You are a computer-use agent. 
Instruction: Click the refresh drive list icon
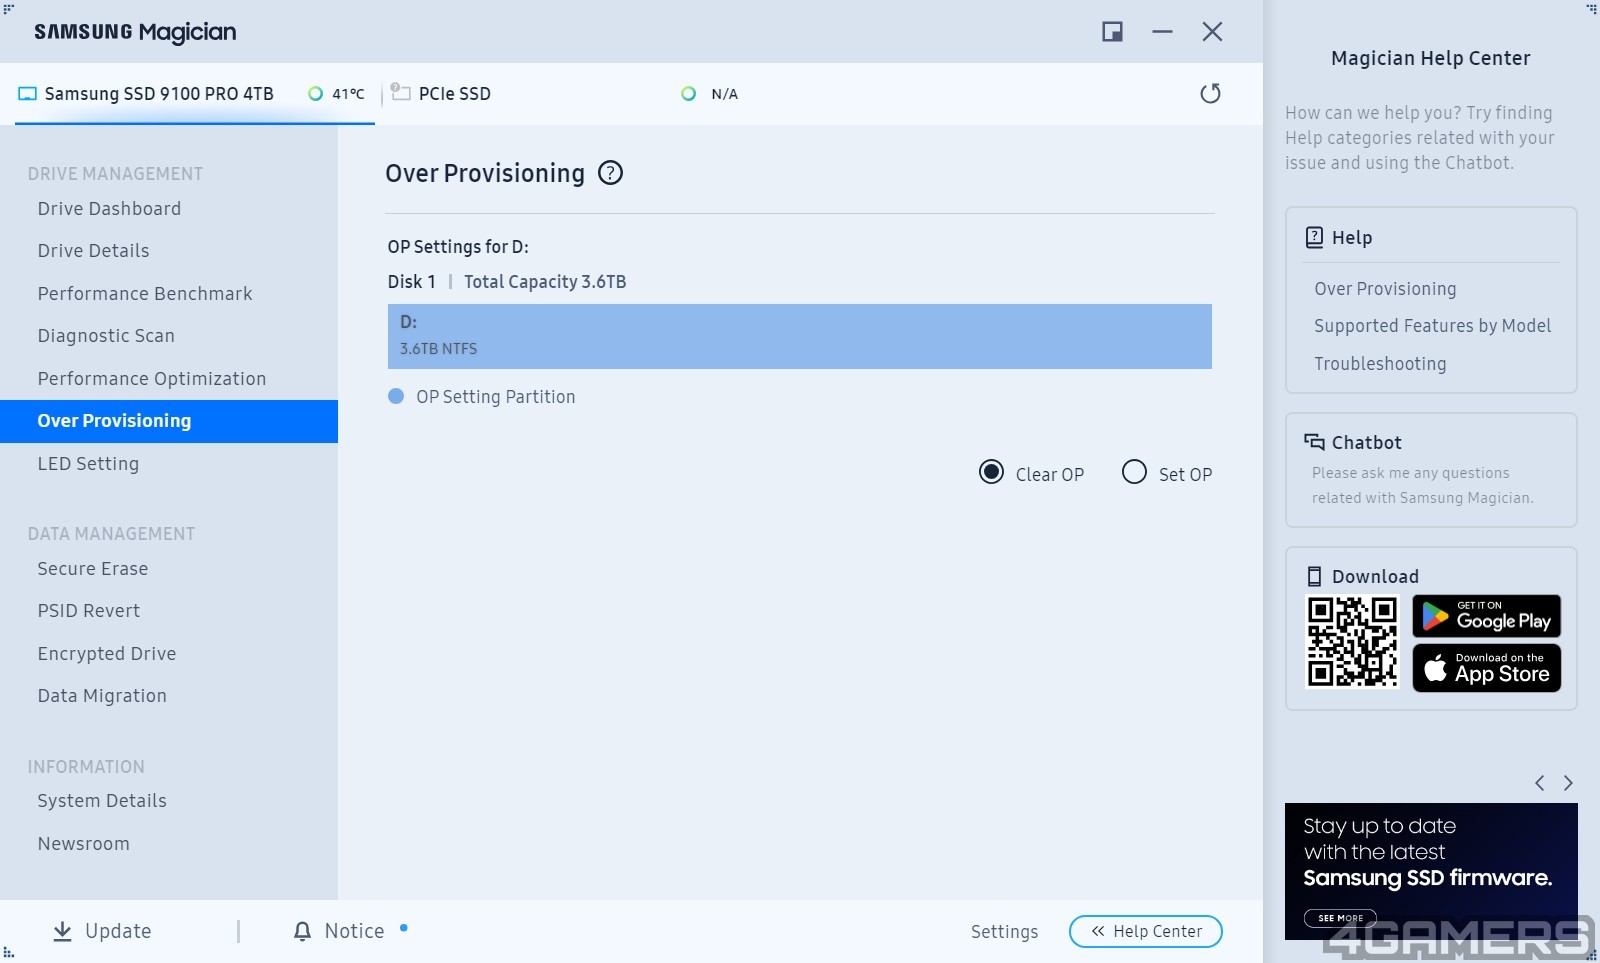point(1210,93)
